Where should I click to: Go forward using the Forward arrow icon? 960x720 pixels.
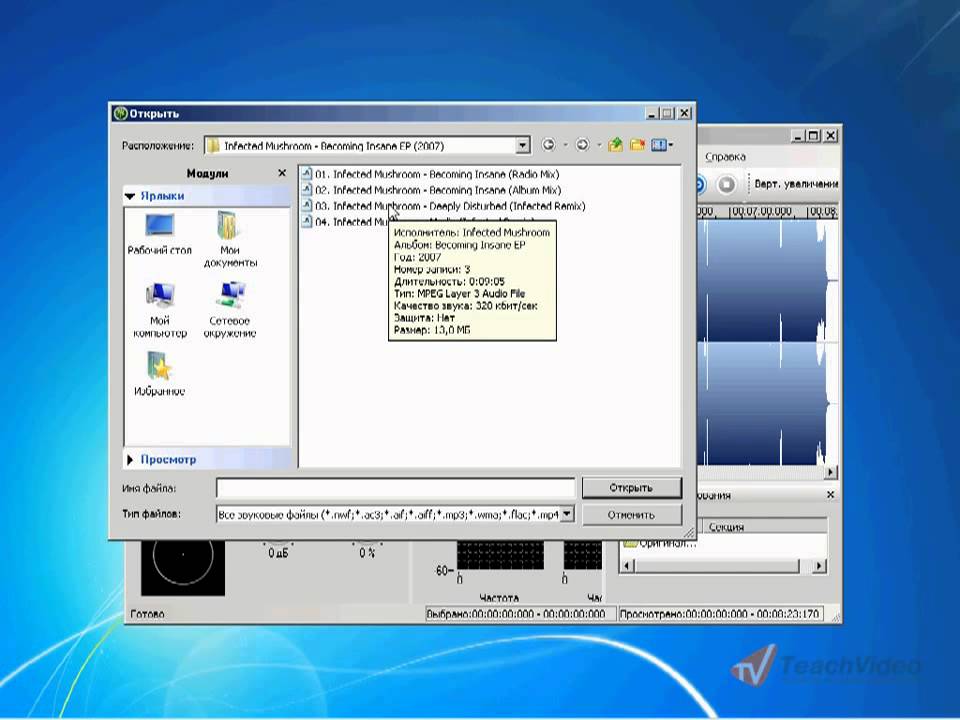pos(582,145)
